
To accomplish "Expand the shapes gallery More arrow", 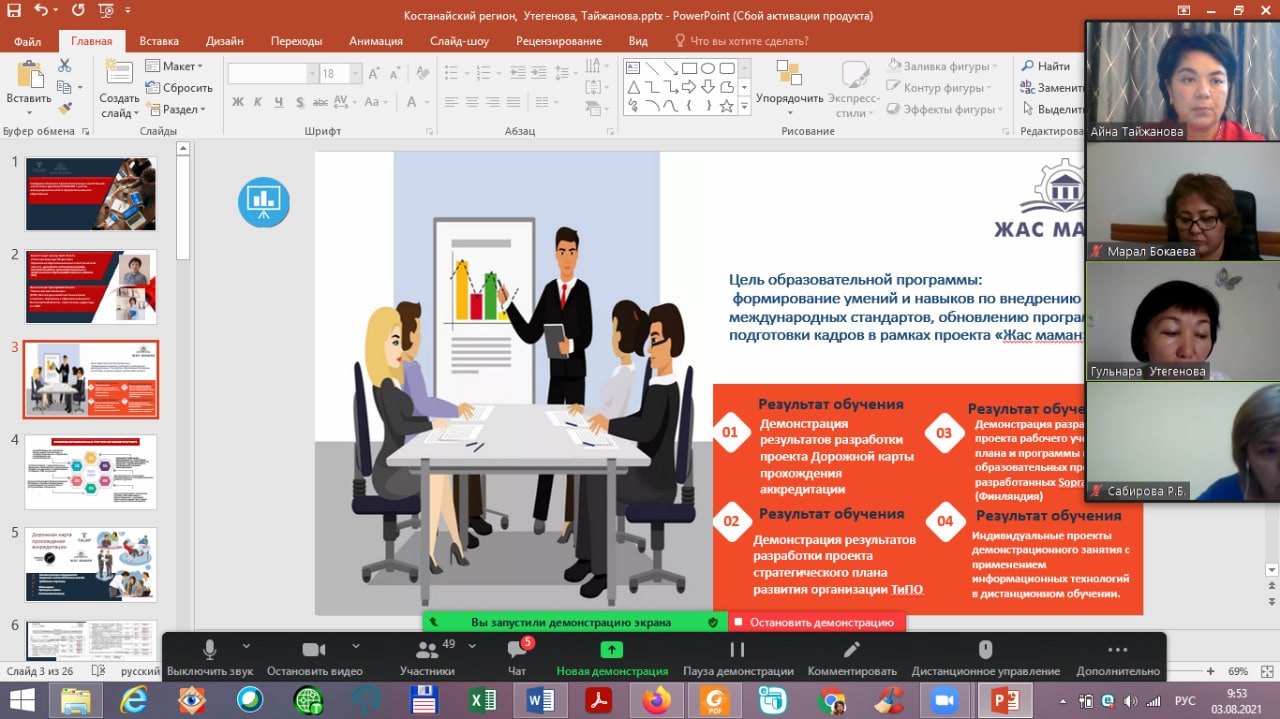I will 744,105.
